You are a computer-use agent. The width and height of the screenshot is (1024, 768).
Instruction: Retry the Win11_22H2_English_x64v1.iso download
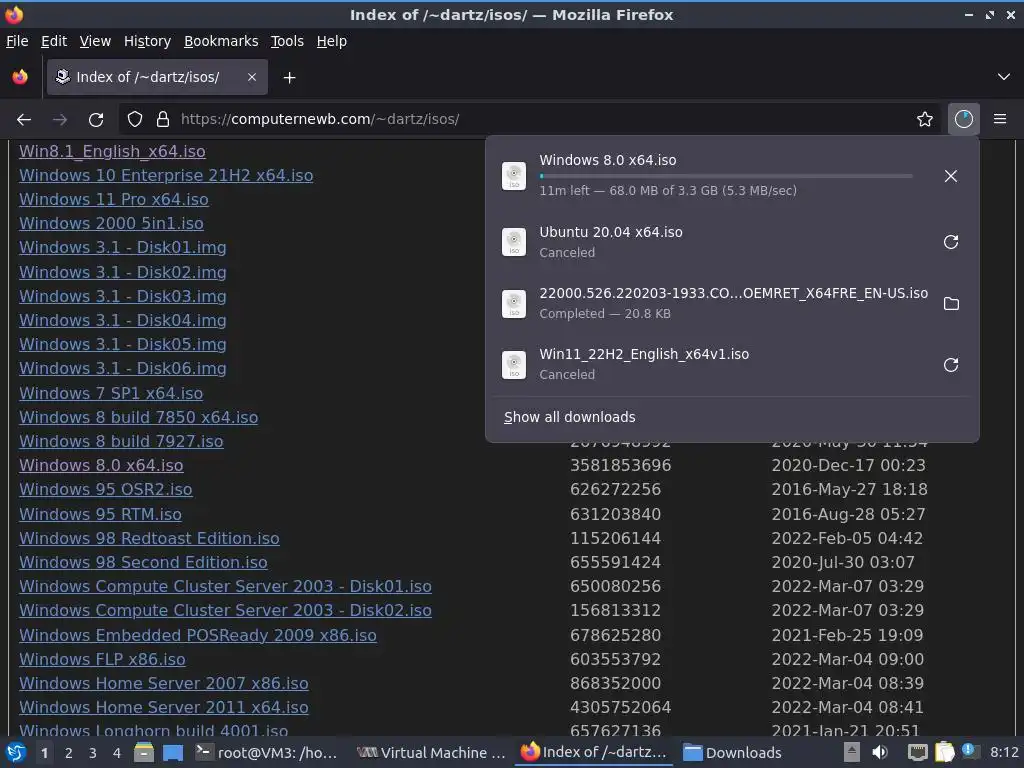[x=951, y=365]
